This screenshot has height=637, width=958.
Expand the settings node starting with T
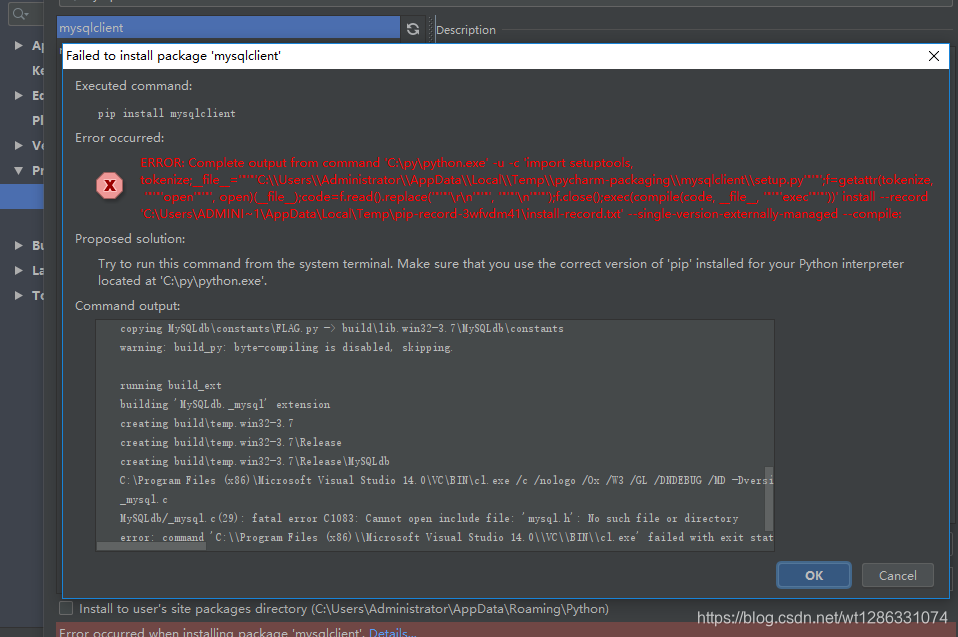click(x=18, y=296)
